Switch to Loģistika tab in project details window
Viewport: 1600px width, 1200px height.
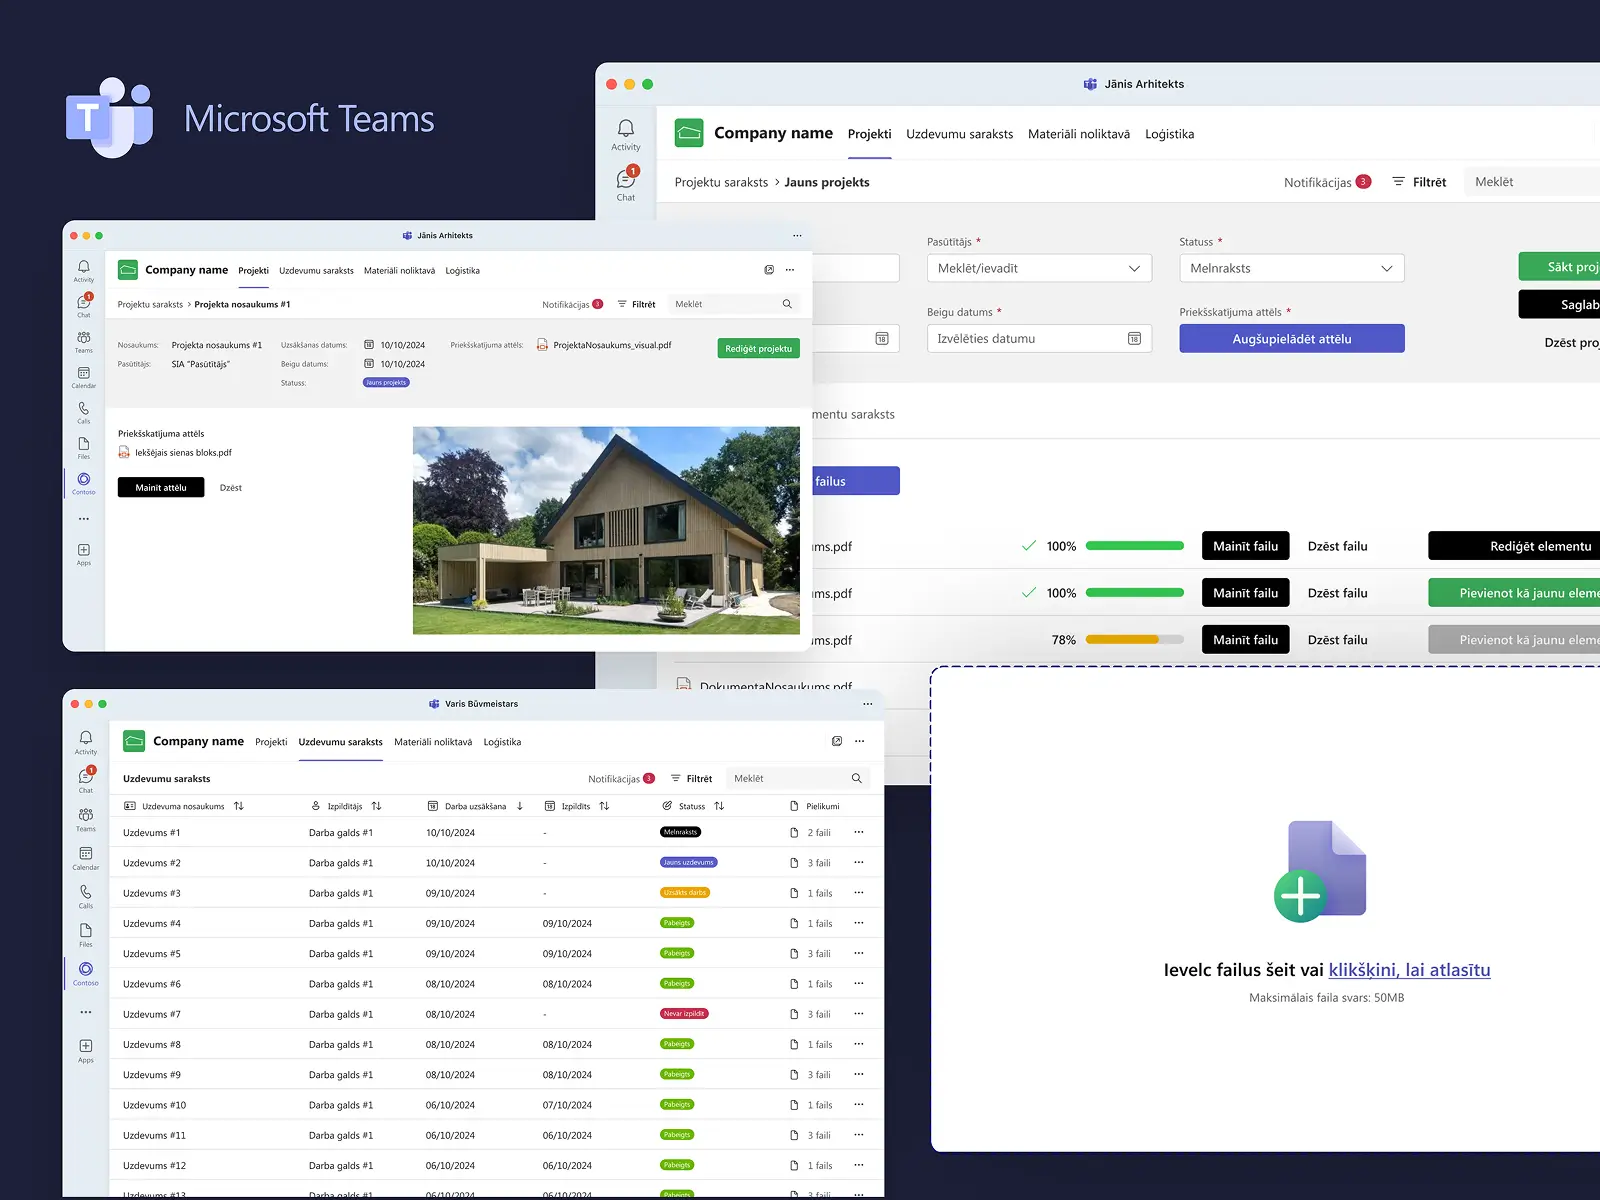pyautogui.click(x=463, y=271)
